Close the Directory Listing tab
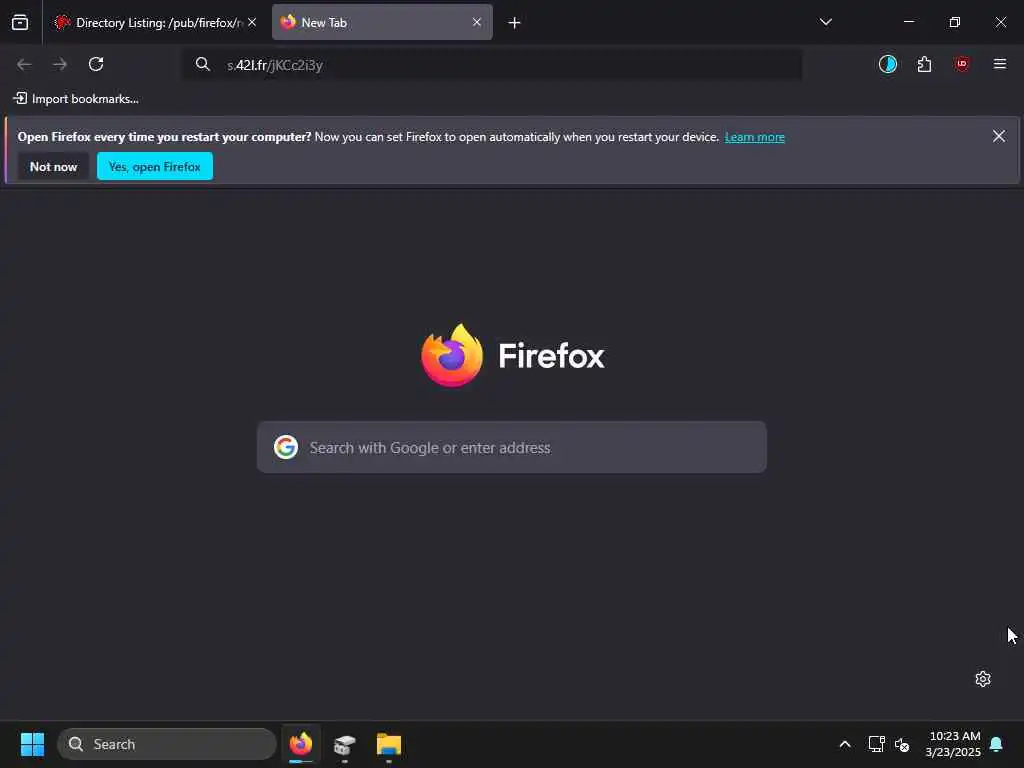 point(252,22)
